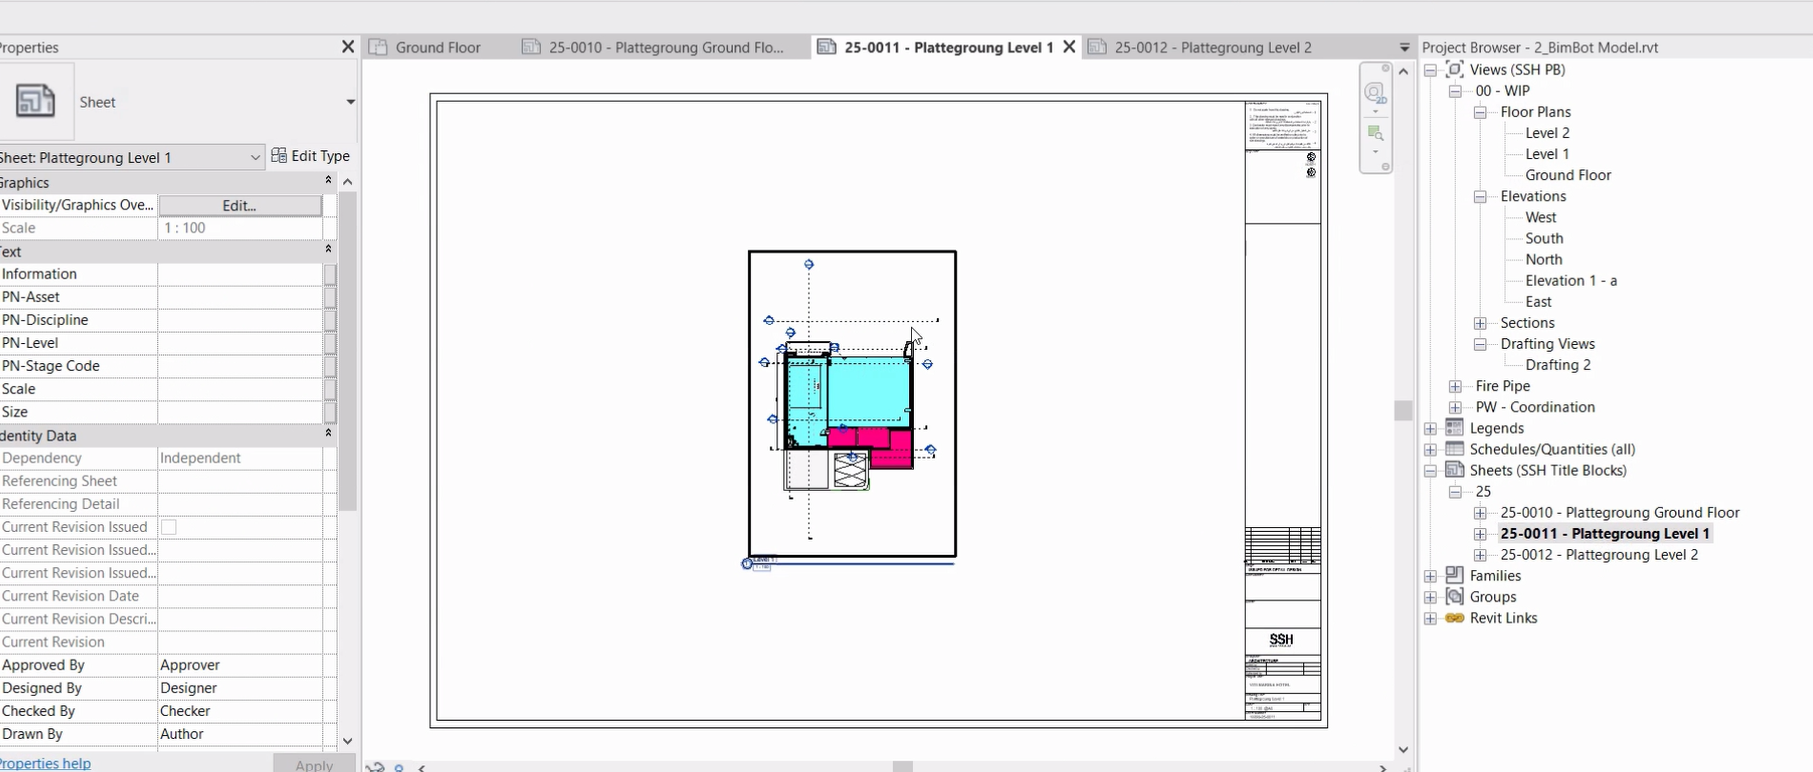
Task: Click the Ground Floor tab's view icon
Action: click(378, 47)
